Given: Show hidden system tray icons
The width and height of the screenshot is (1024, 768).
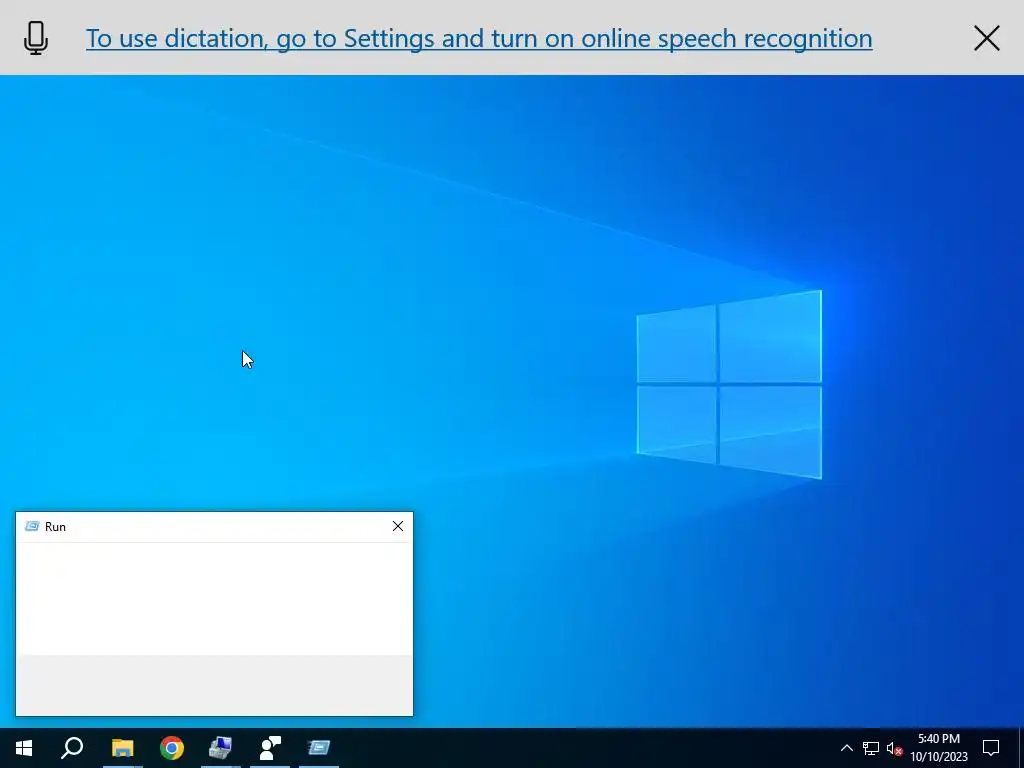Looking at the screenshot, I should point(846,748).
